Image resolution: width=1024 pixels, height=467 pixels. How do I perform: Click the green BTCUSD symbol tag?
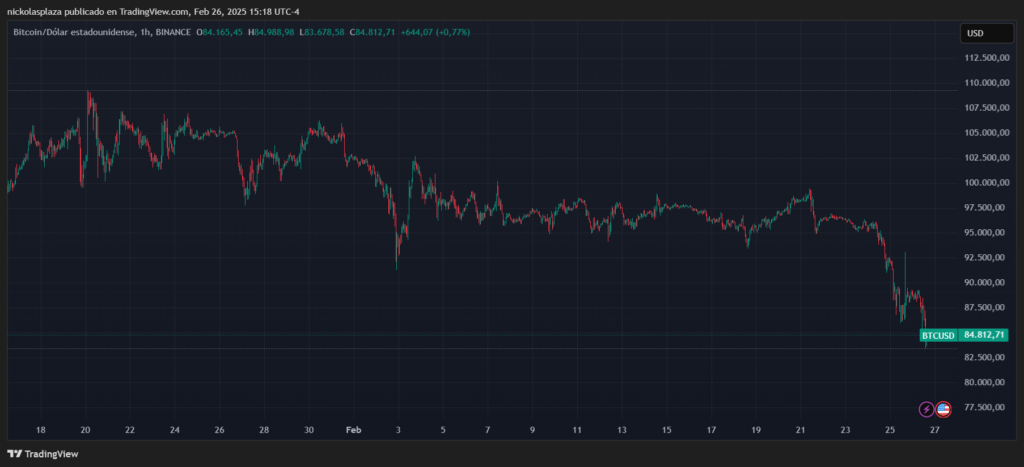click(x=938, y=334)
